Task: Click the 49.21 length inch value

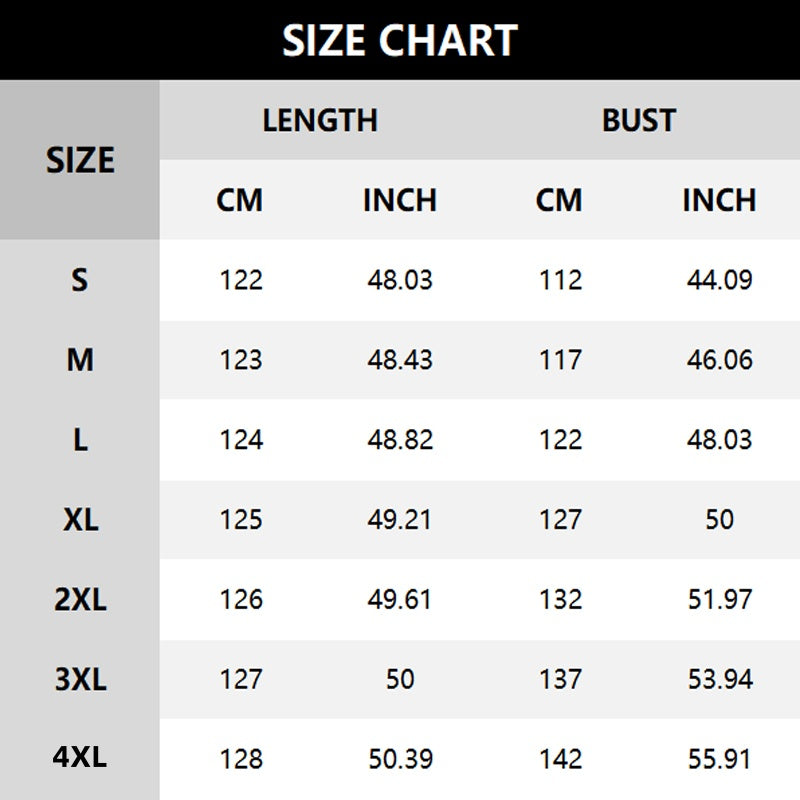Action: click(x=400, y=520)
